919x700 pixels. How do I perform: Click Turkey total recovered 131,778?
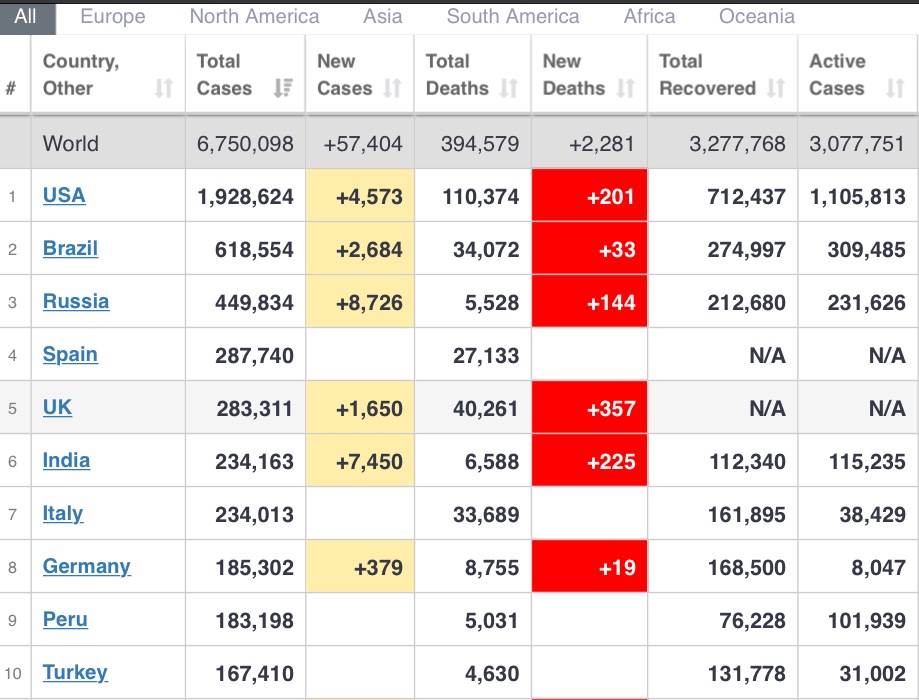click(x=747, y=674)
